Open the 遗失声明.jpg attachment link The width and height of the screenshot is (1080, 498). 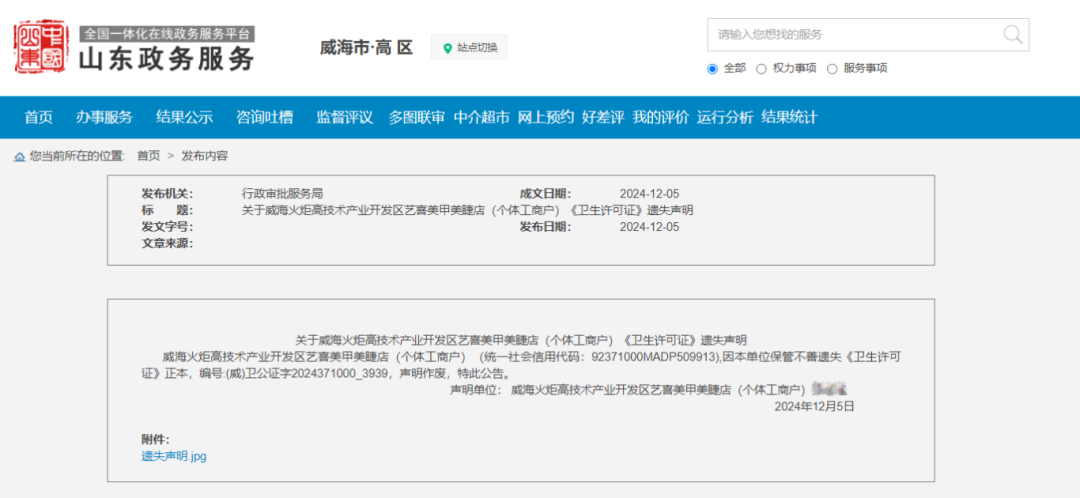(174, 456)
